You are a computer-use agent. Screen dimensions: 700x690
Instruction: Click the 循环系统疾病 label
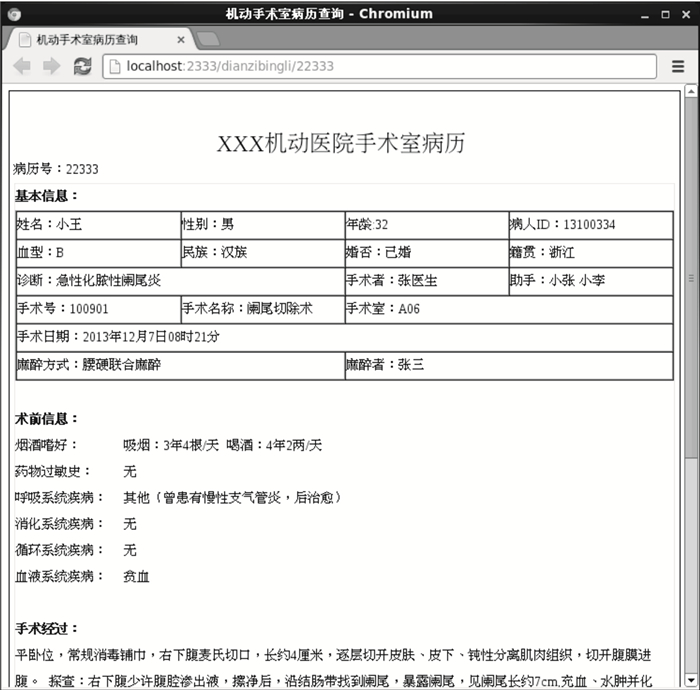(59, 550)
